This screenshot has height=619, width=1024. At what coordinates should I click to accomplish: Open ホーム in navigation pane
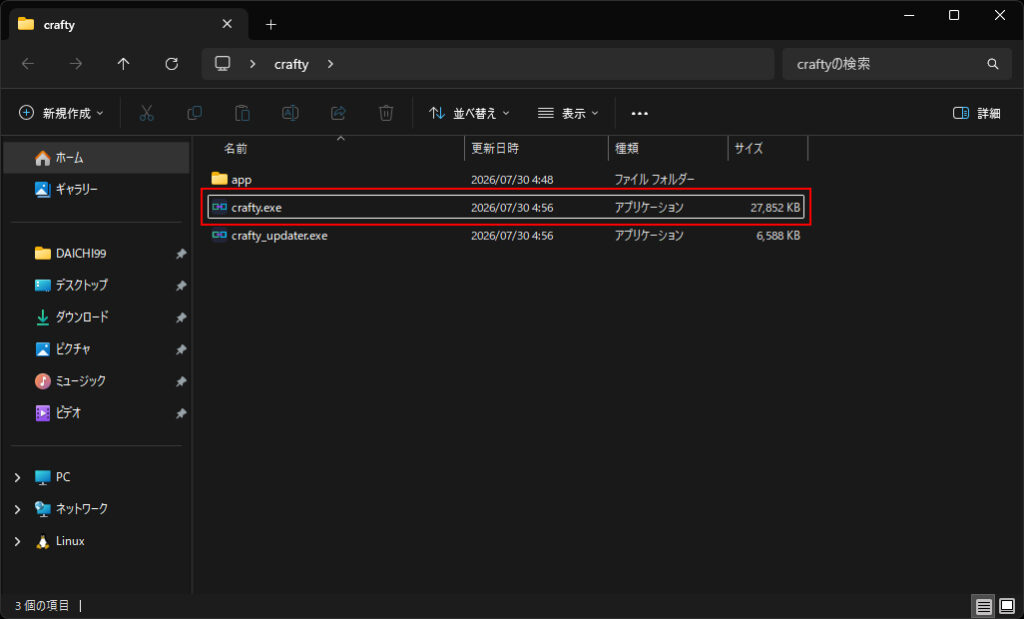click(x=96, y=158)
